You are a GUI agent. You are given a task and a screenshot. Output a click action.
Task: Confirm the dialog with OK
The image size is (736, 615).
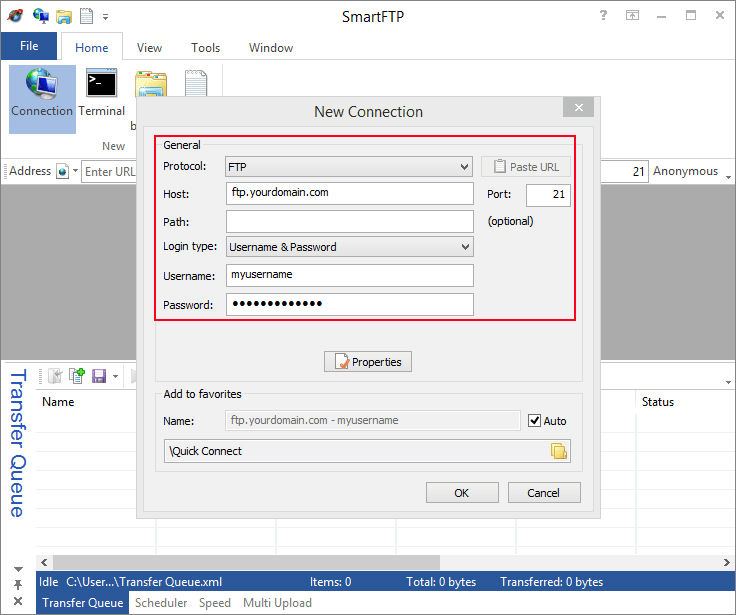click(462, 492)
